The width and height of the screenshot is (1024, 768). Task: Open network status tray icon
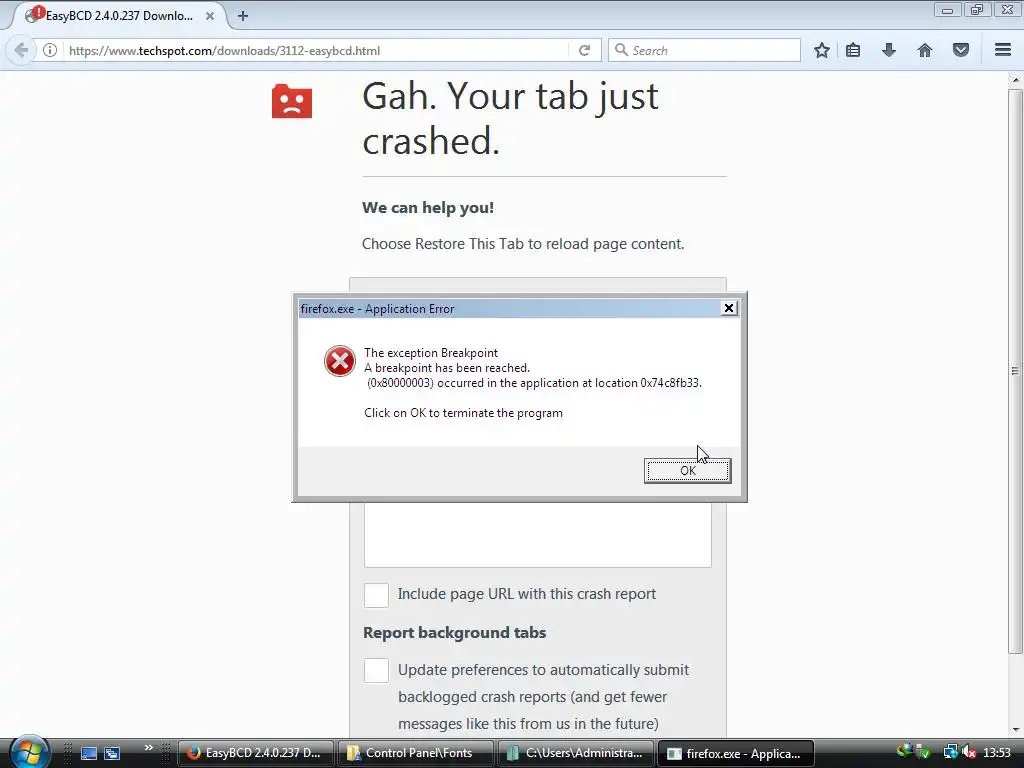coord(950,753)
